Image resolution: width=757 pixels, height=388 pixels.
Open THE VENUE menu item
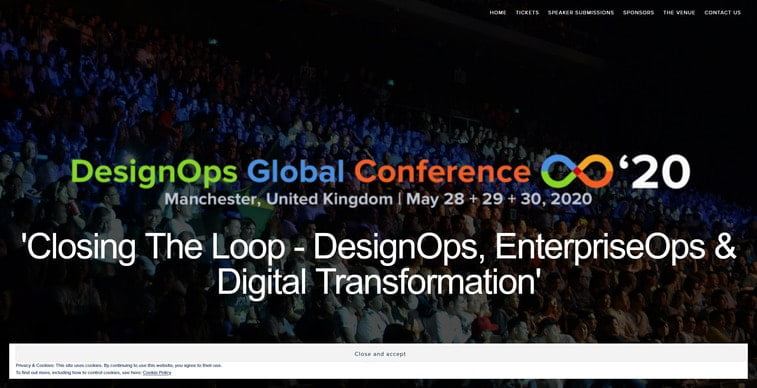point(679,13)
